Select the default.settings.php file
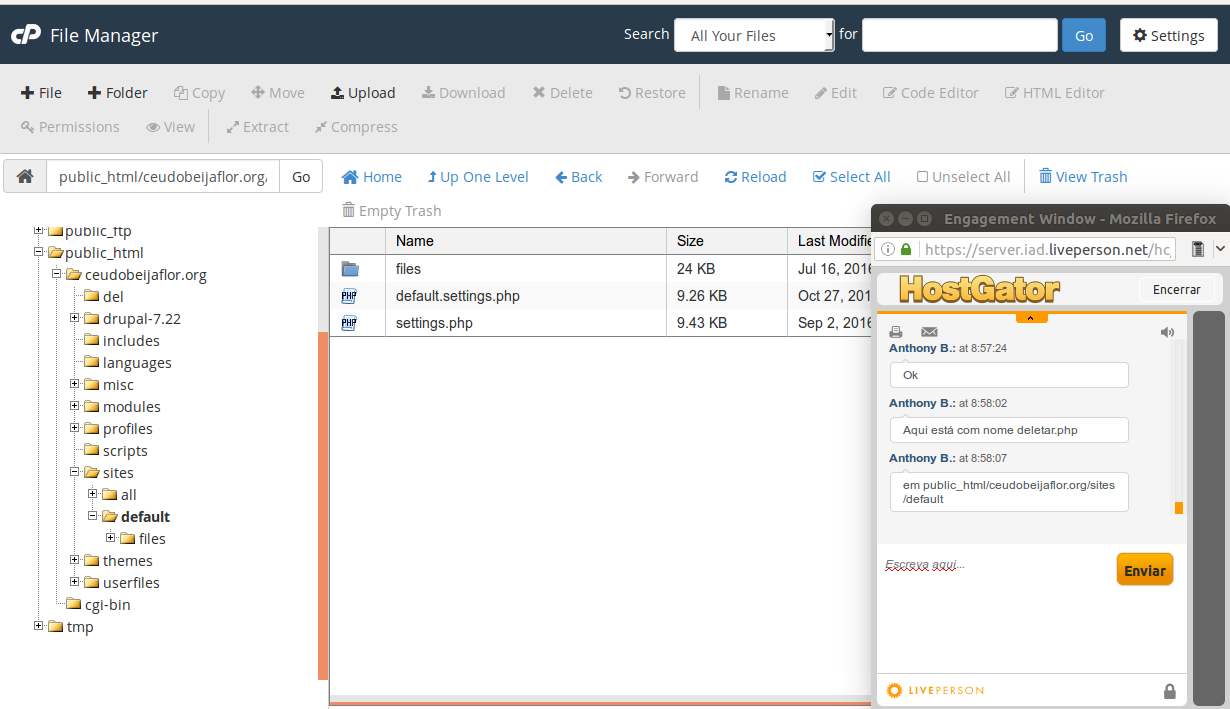Screen dimensions: 1230x709 (x=457, y=296)
